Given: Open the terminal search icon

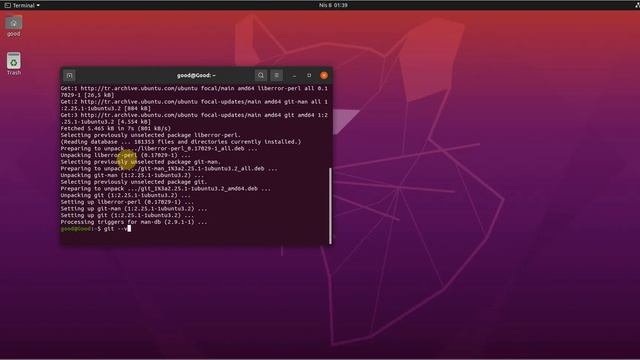Looking at the screenshot, I should [x=261, y=76].
